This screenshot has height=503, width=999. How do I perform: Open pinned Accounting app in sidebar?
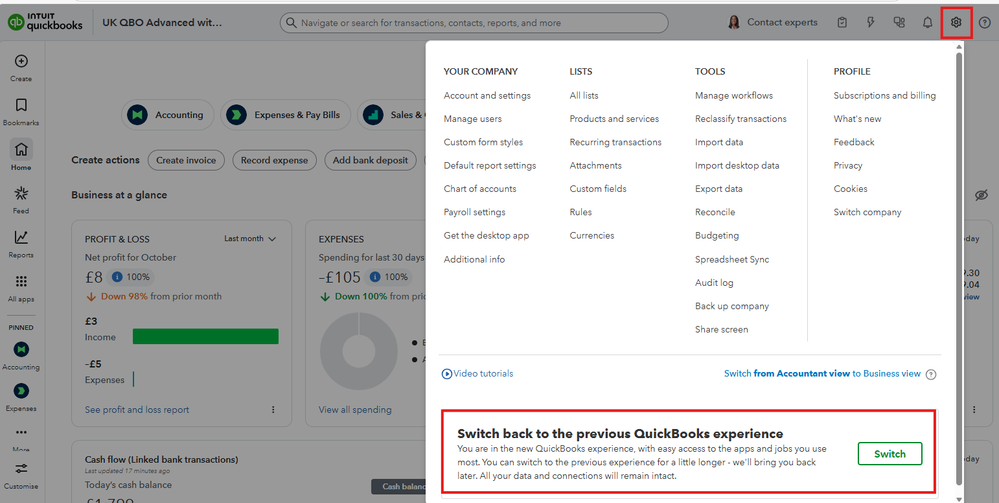21,355
